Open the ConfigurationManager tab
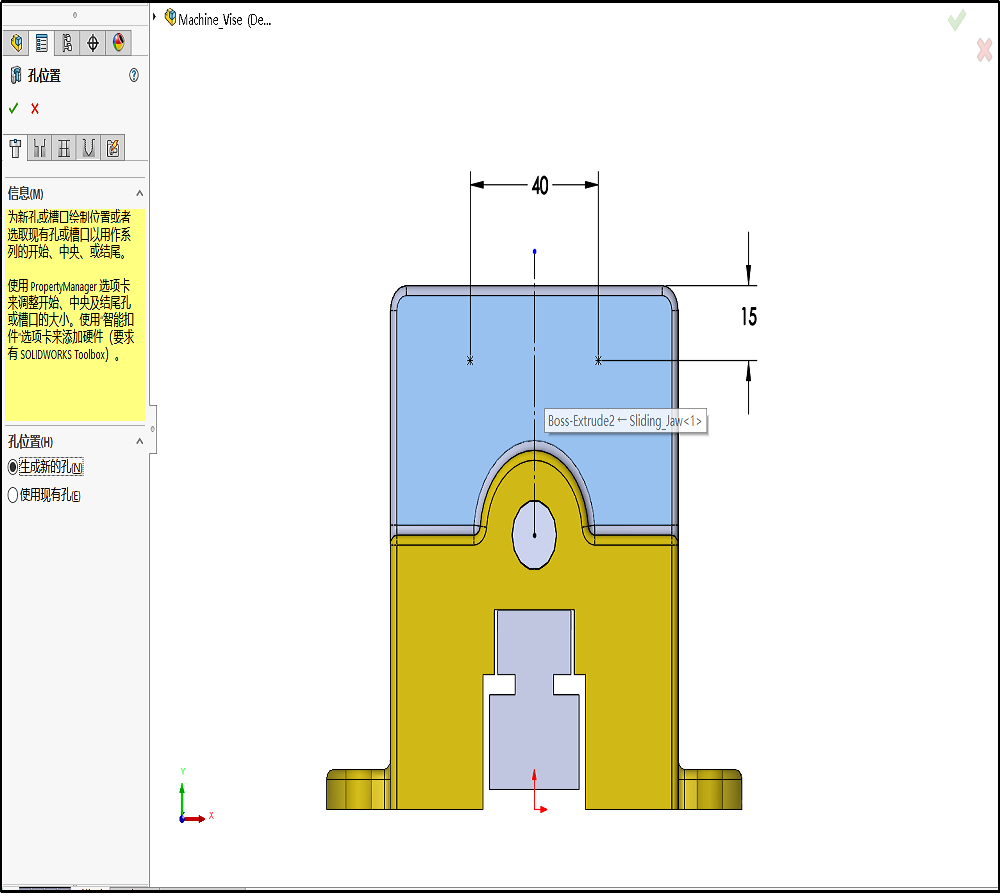The height and width of the screenshot is (895, 1000). 67,42
